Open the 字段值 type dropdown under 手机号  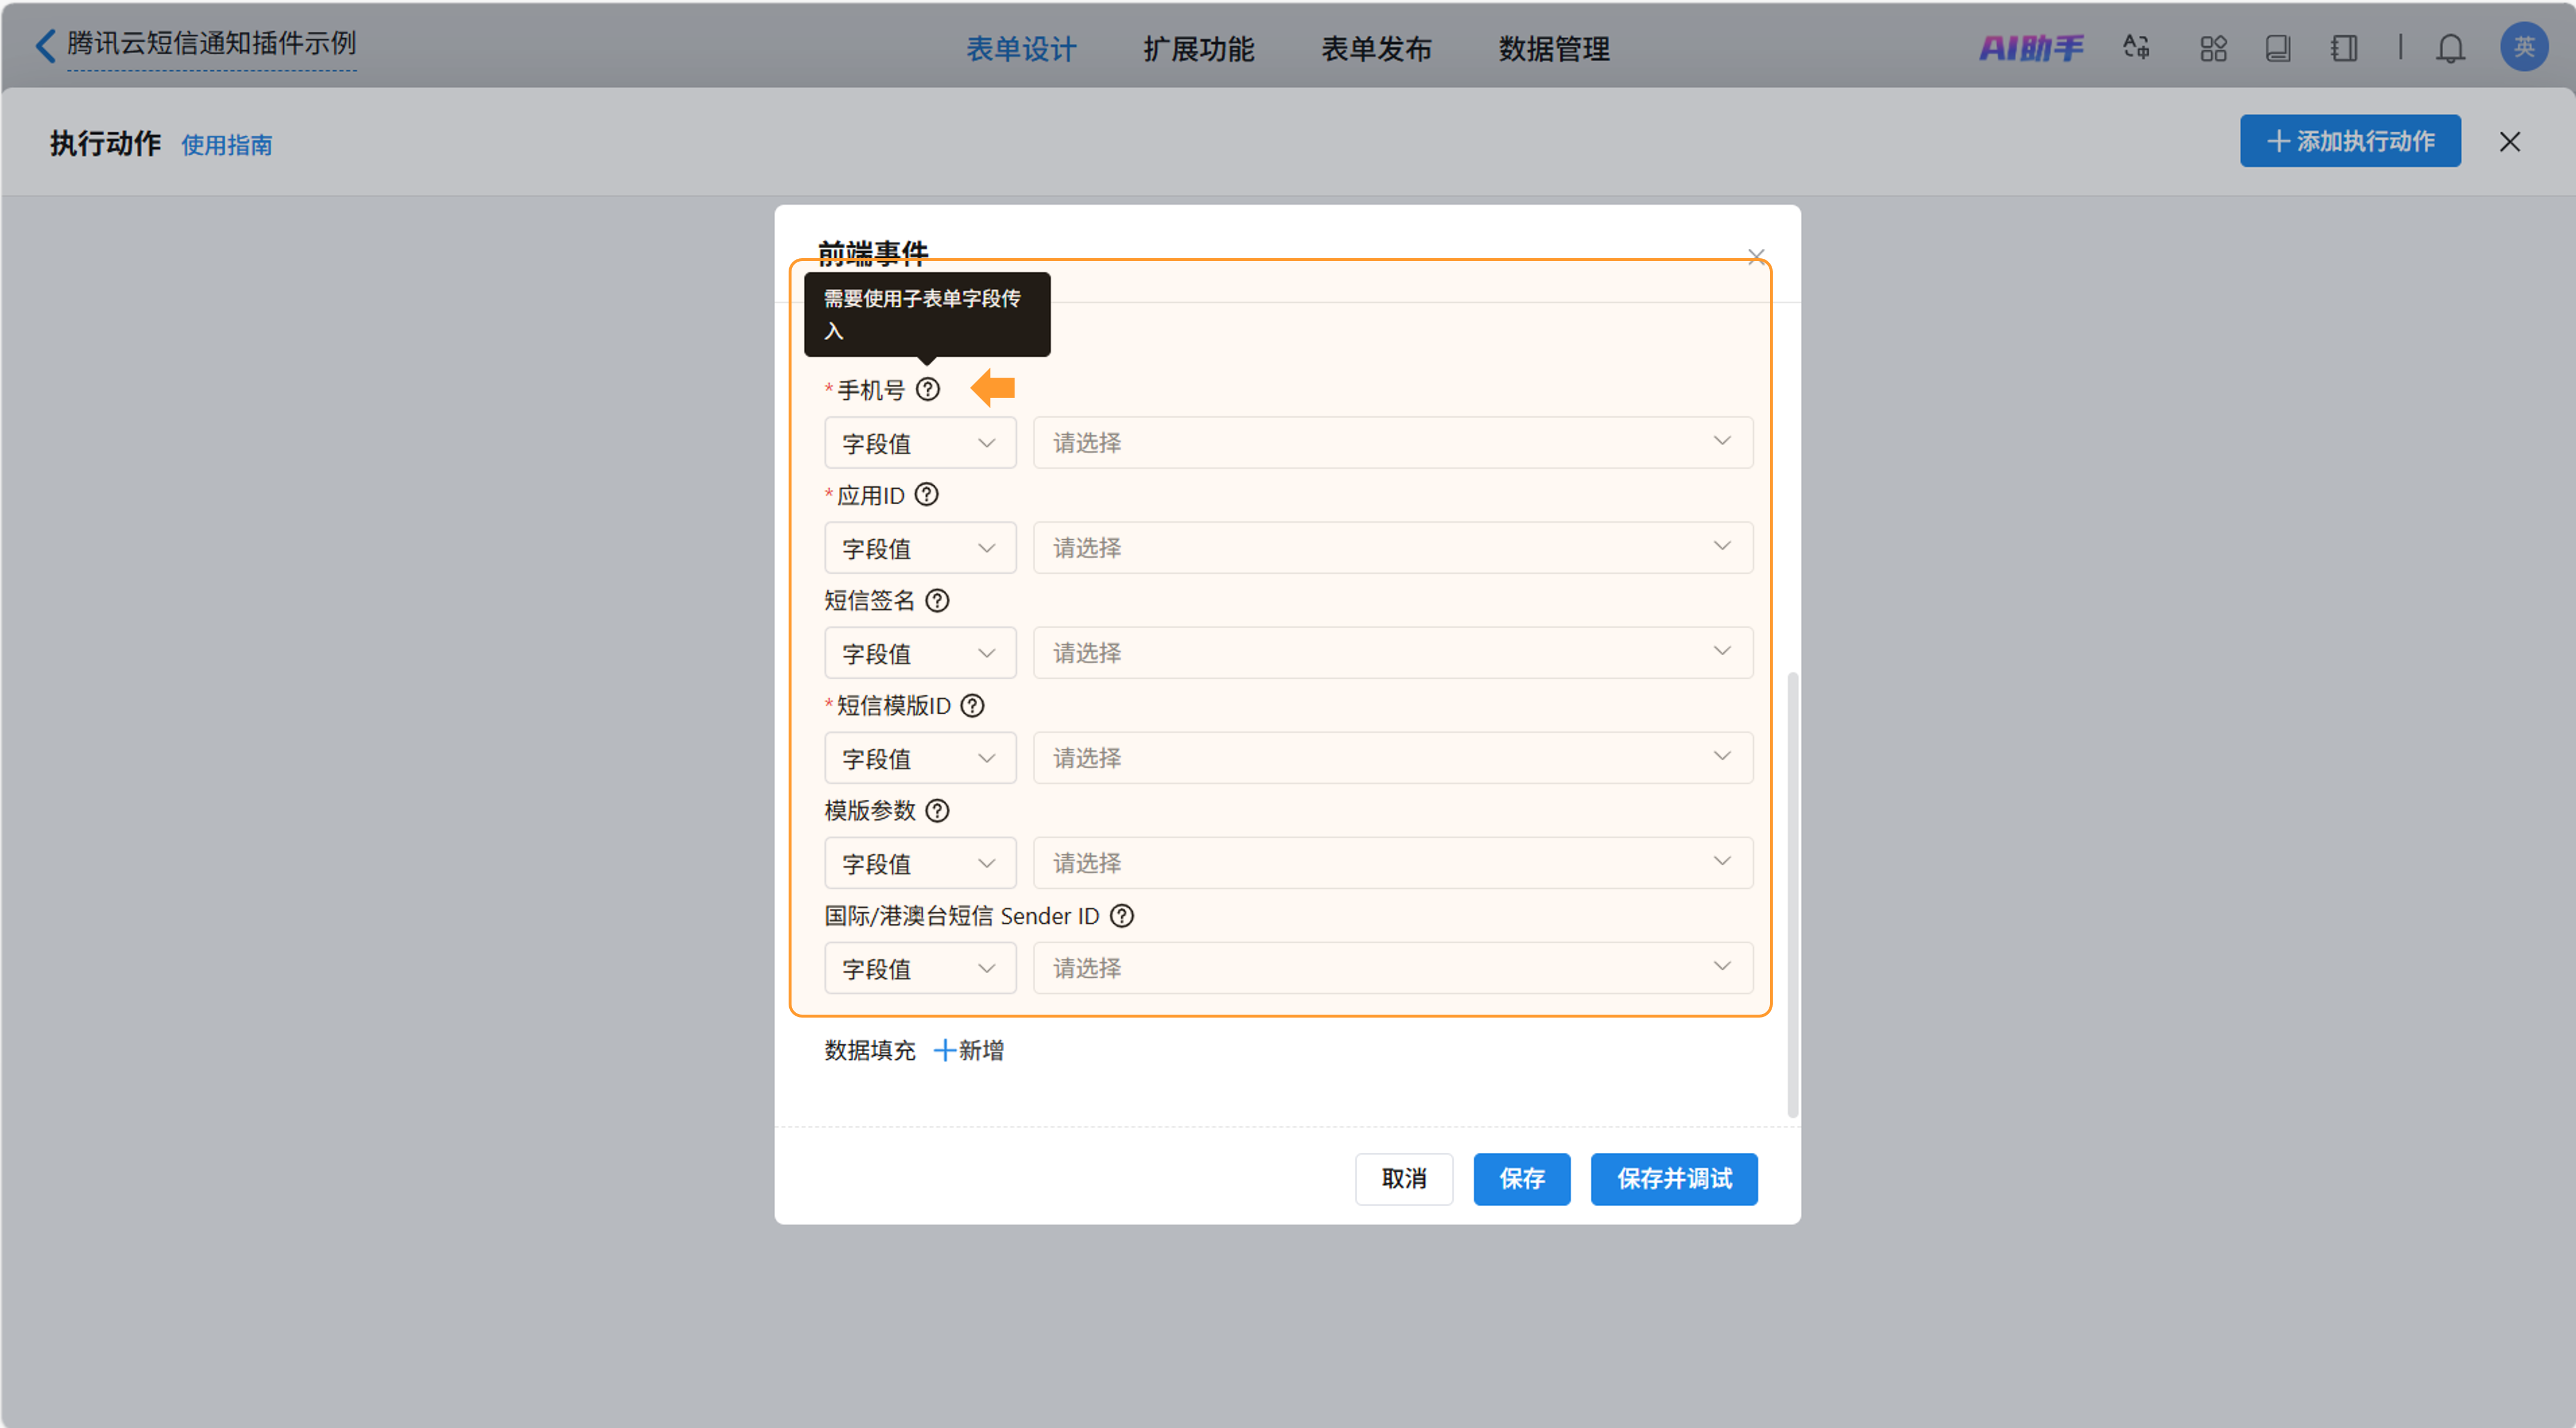point(919,443)
